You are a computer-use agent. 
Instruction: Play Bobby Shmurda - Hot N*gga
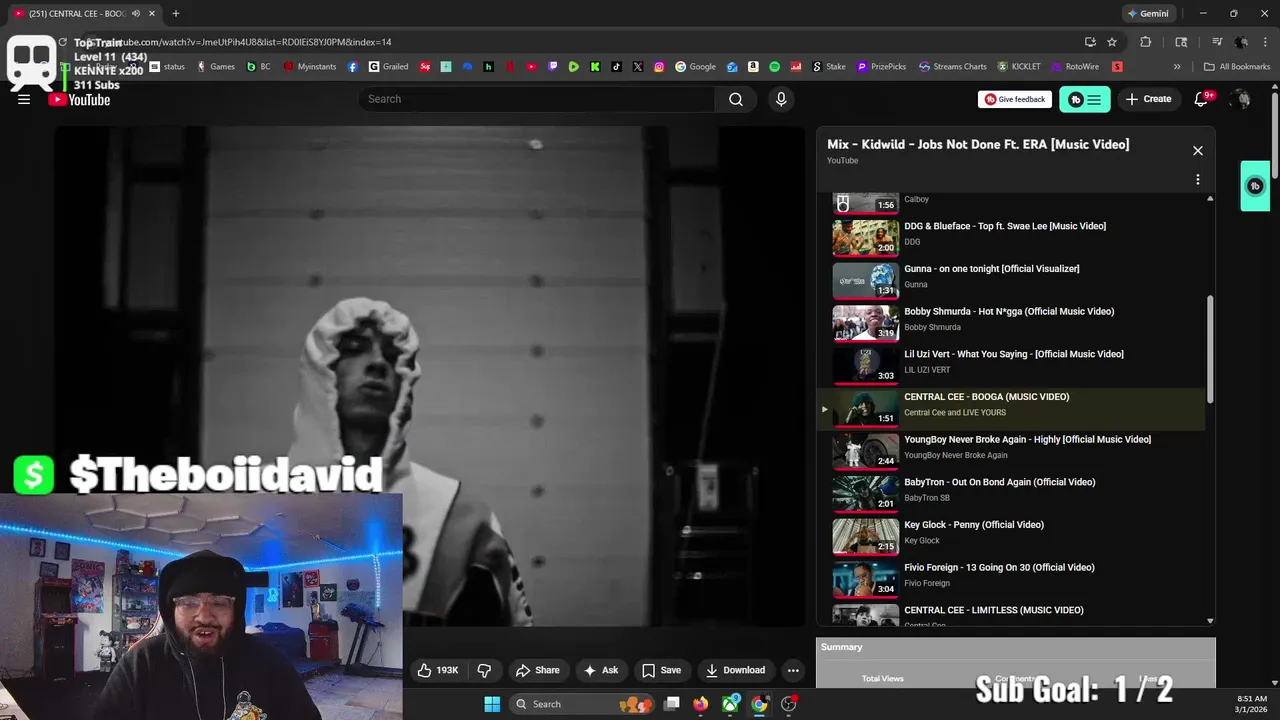(1012, 324)
